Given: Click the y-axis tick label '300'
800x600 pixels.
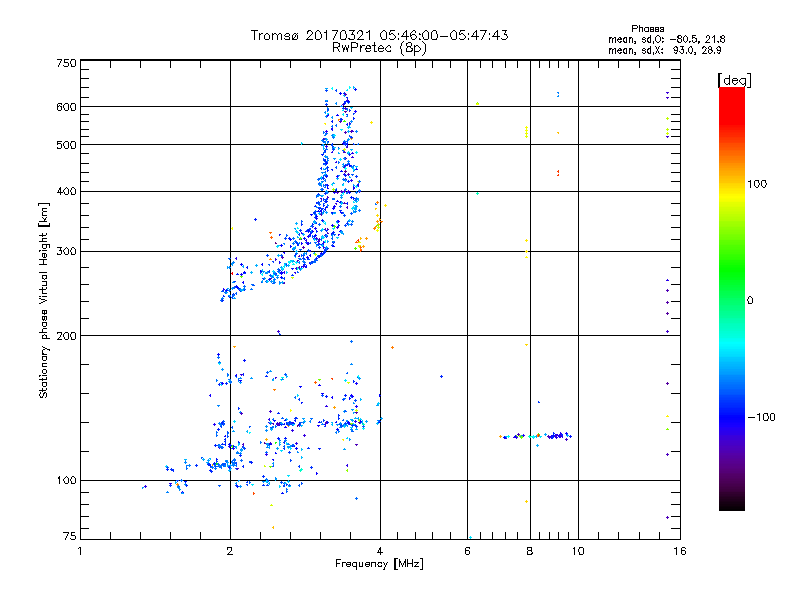Looking at the screenshot, I should tap(66, 252).
